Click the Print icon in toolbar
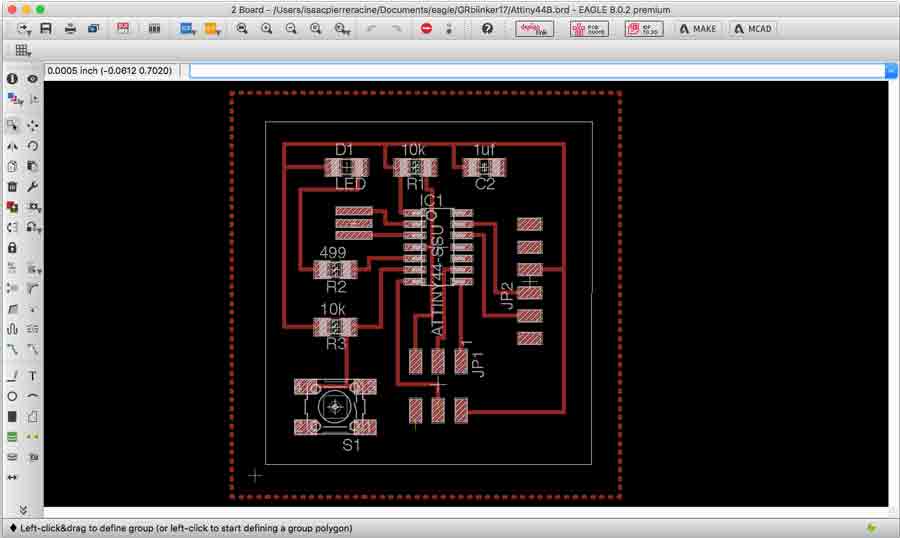 tap(70, 29)
